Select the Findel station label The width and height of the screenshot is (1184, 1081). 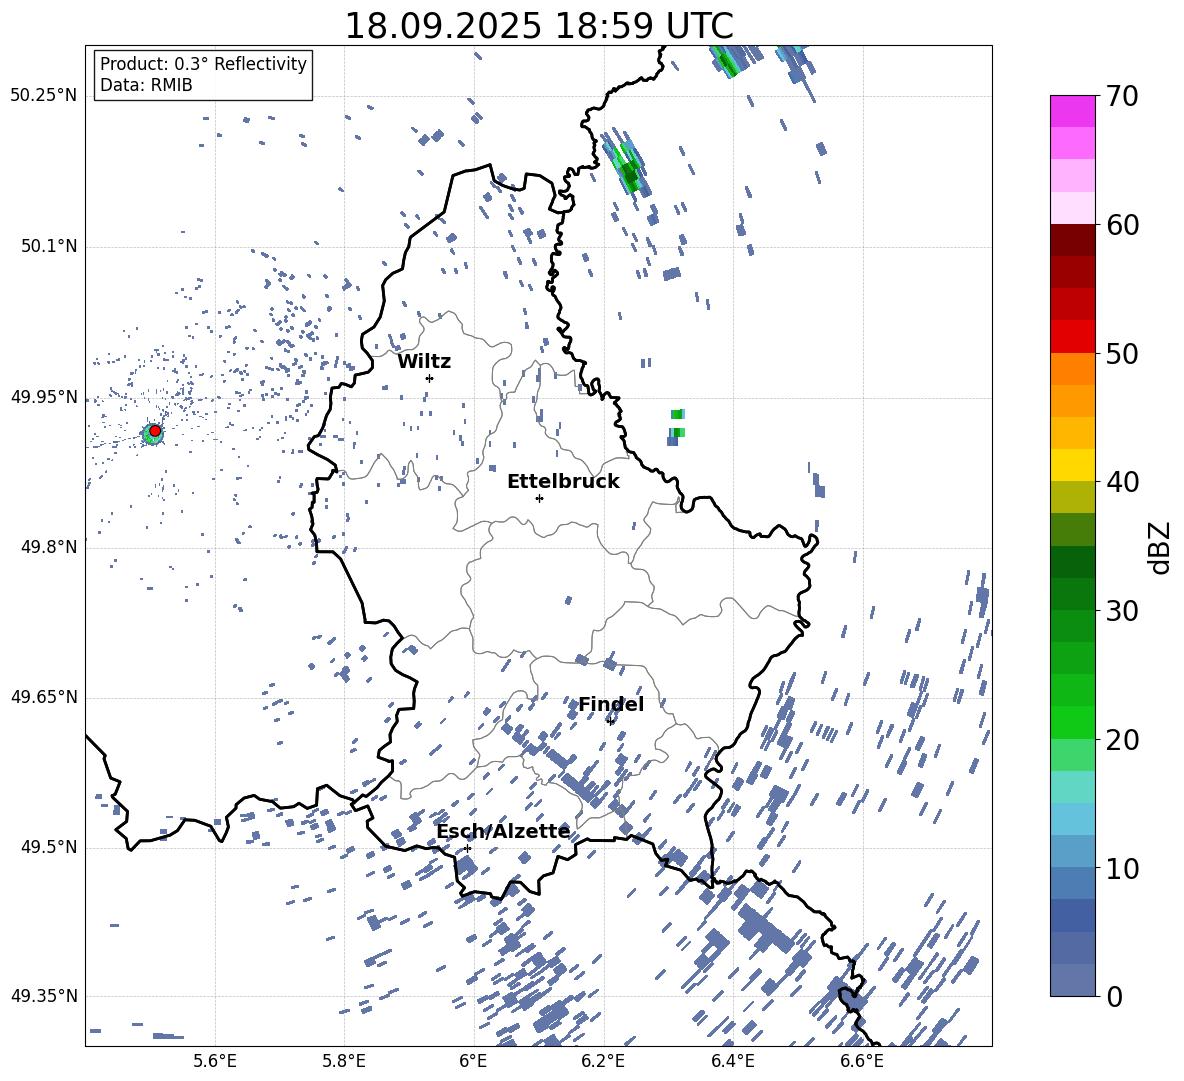click(x=611, y=705)
